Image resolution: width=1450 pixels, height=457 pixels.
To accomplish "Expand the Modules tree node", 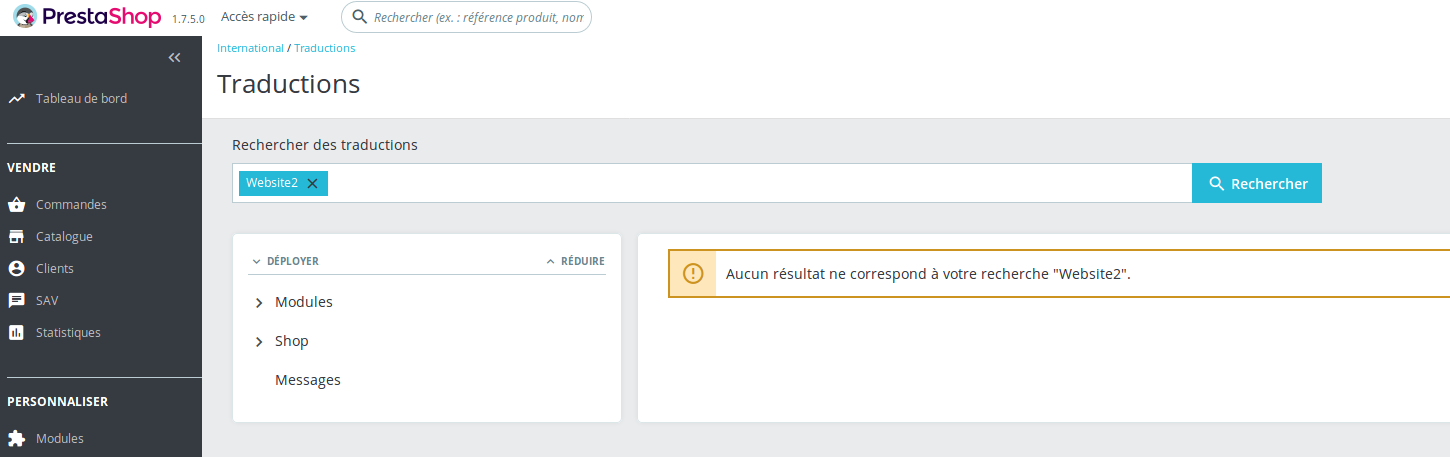I will point(259,303).
